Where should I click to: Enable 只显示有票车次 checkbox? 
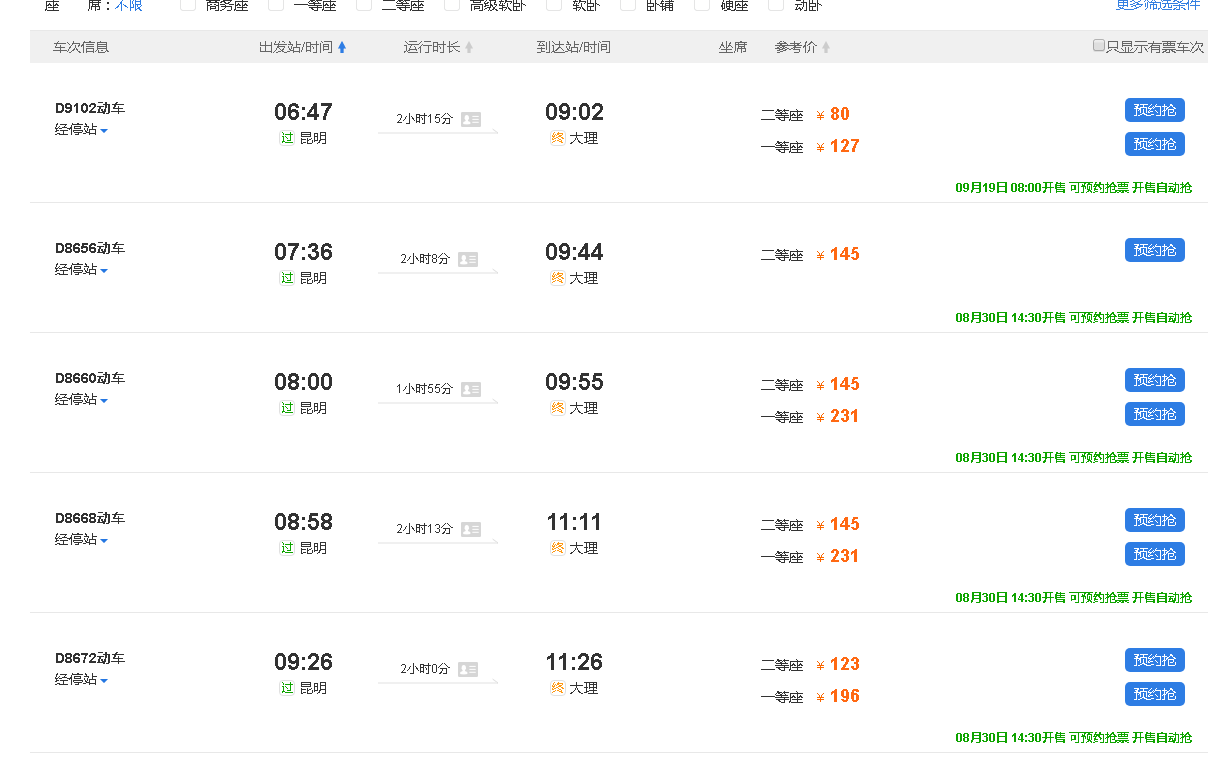[x=1099, y=46]
